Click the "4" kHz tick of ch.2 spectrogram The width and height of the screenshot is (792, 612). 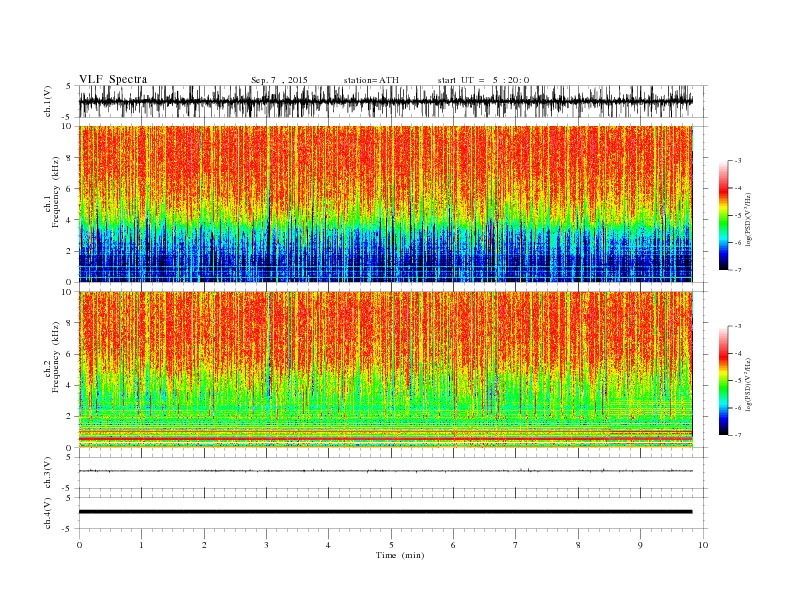pos(70,386)
